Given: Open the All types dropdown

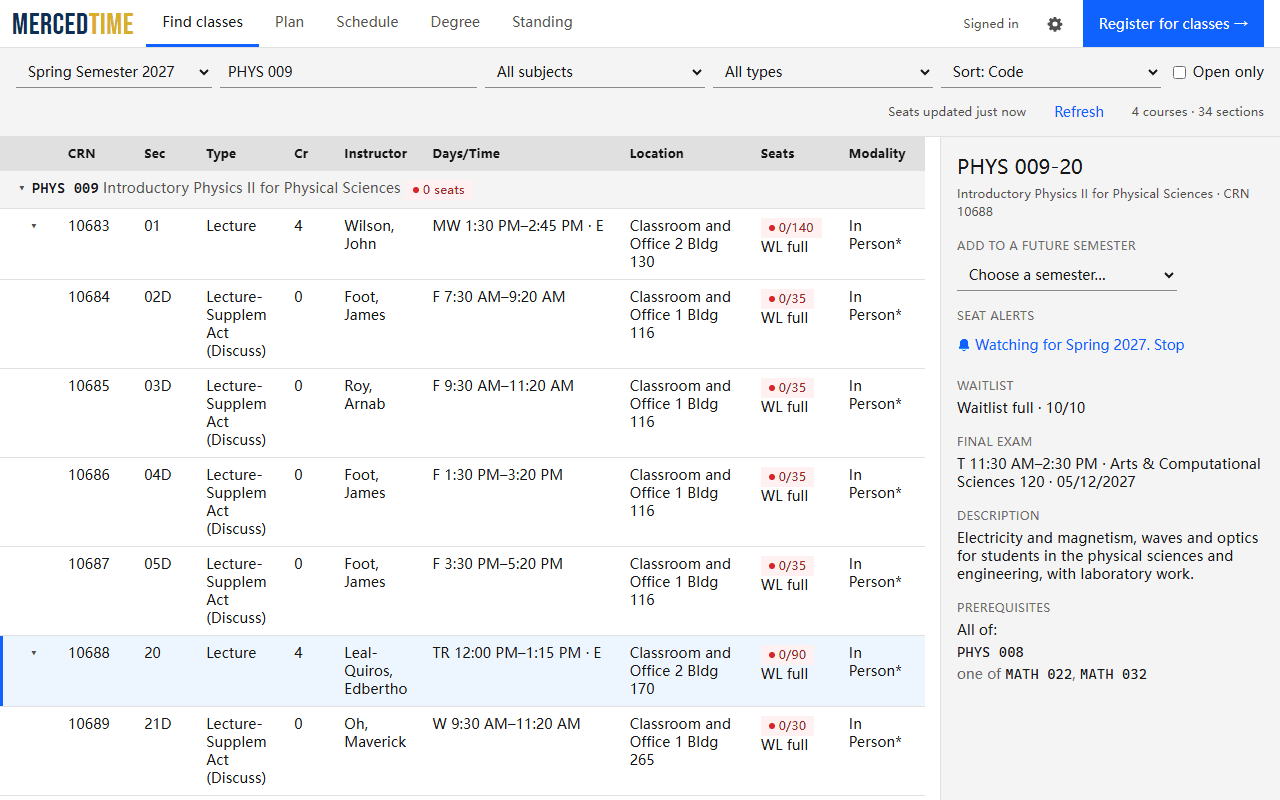Looking at the screenshot, I should click(823, 72).
